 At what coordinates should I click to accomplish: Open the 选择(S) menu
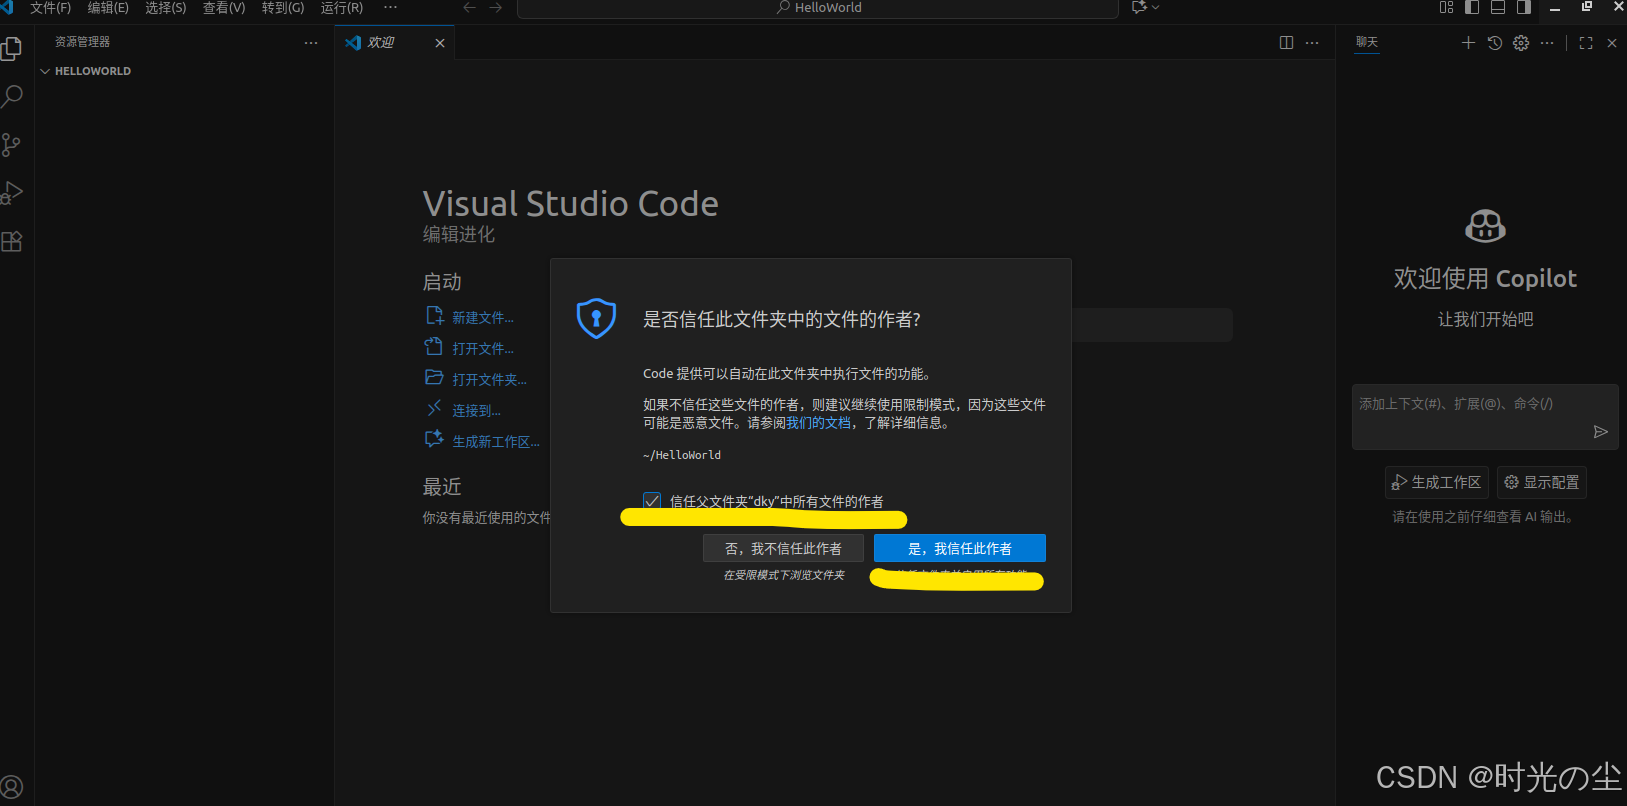click(166, 7)
